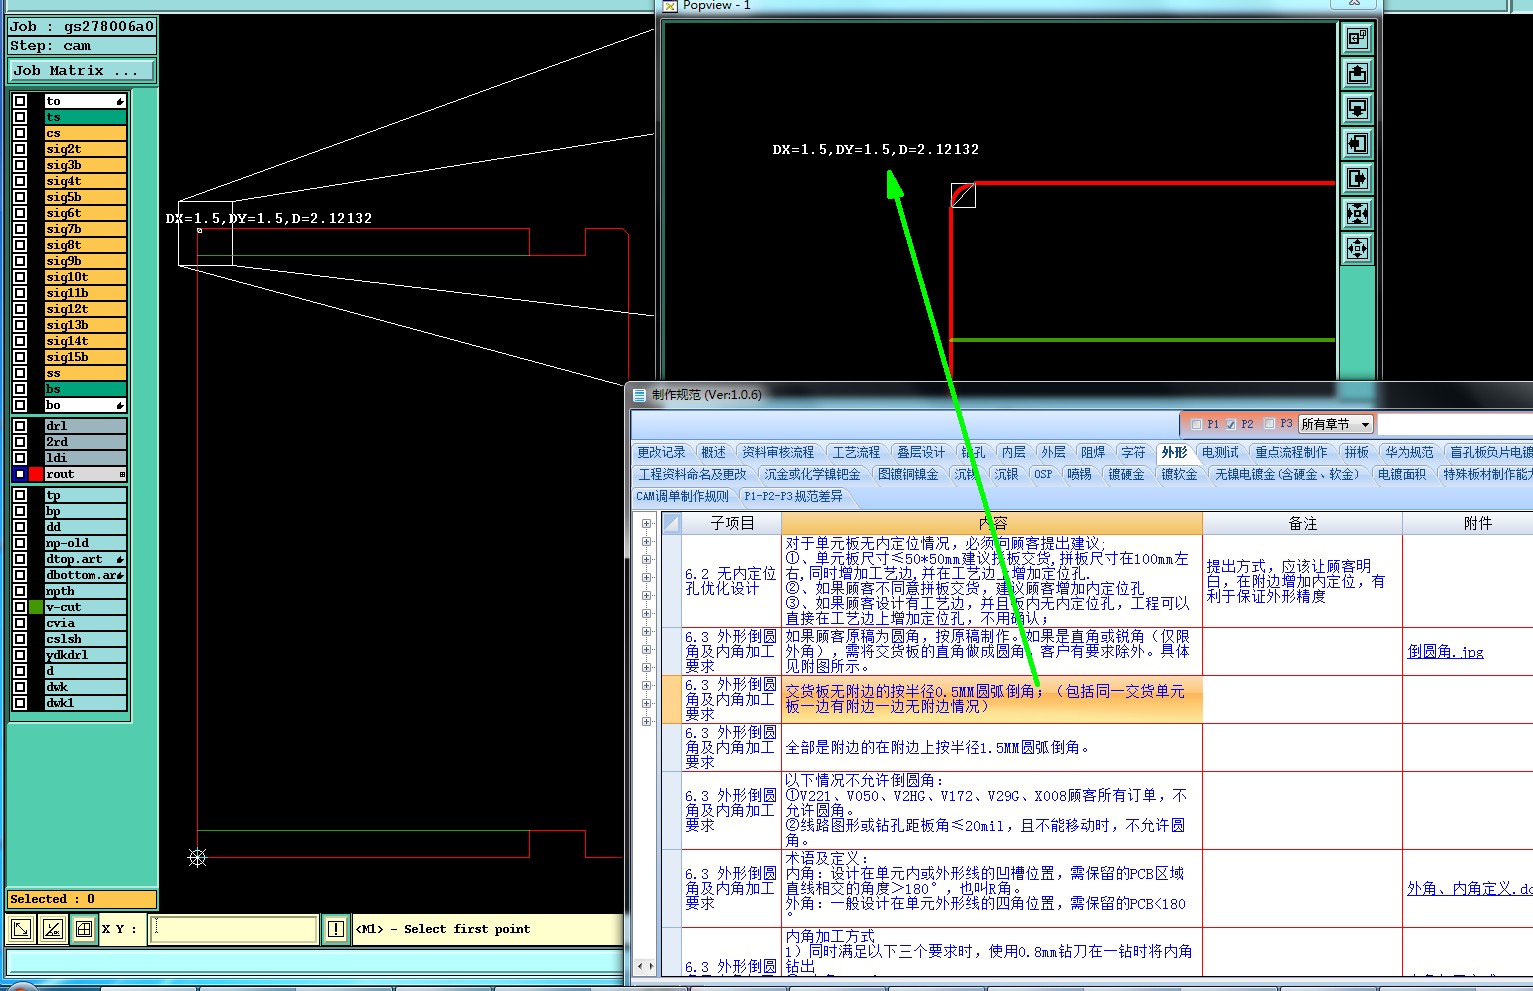Pan Popview down with the down-arrow icon

point(1357,109)
